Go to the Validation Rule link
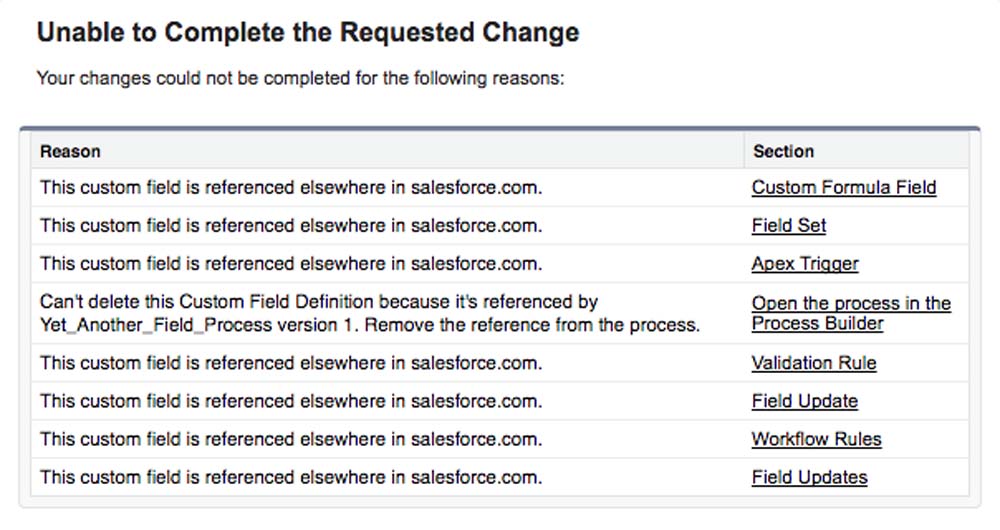 click(813, 363)
